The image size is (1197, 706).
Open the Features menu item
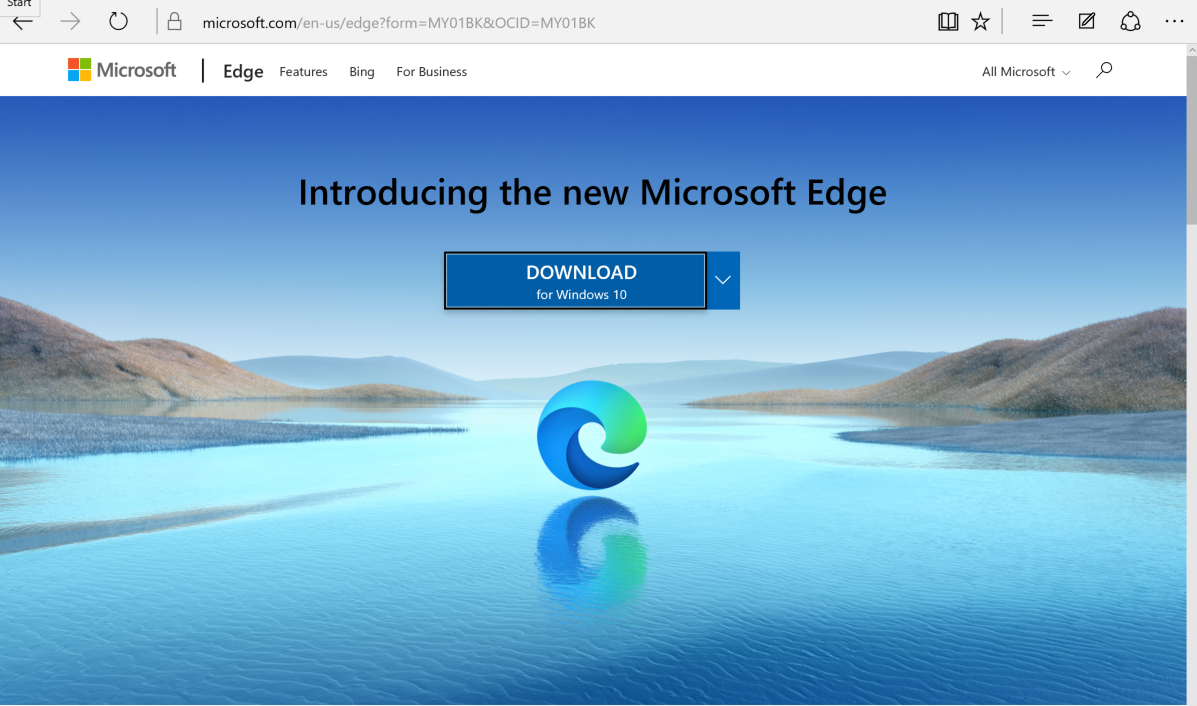point(303,72)
